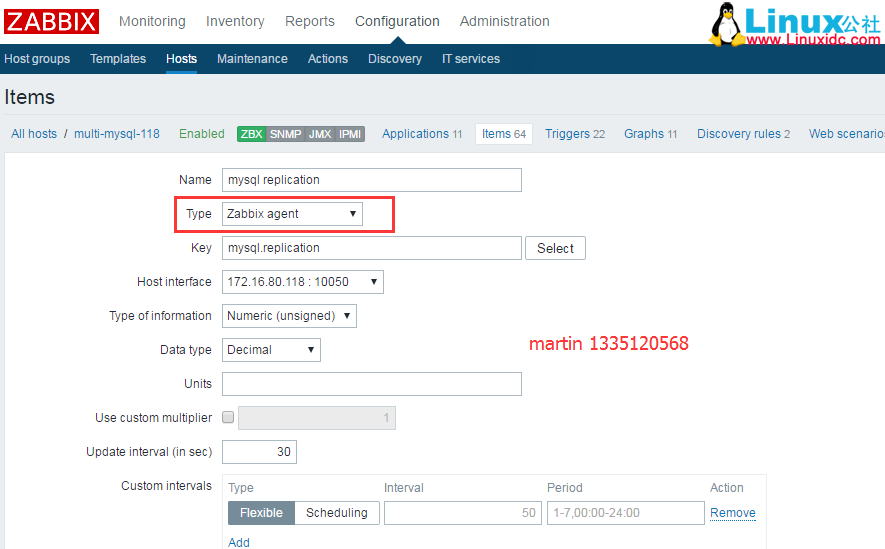Open the Data type dropdown
Viewport: 885px width, 549px height.
(271, 350)
